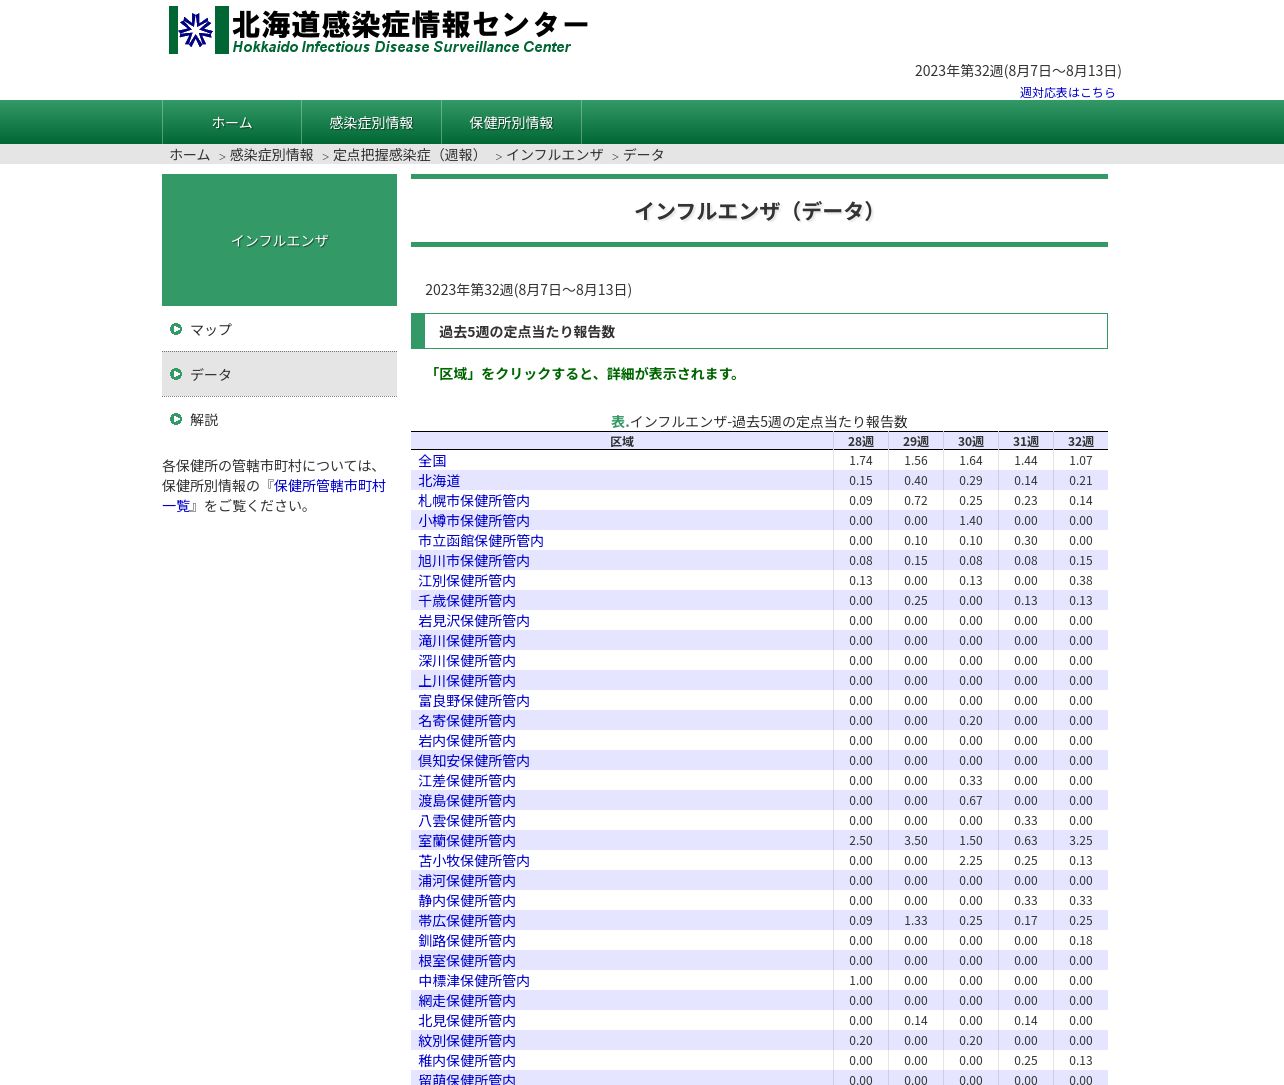Open 滝川保健所管内 details
Image resolution: width=1284 pixels, height=1085 pixels.
(x=467, y=641)
